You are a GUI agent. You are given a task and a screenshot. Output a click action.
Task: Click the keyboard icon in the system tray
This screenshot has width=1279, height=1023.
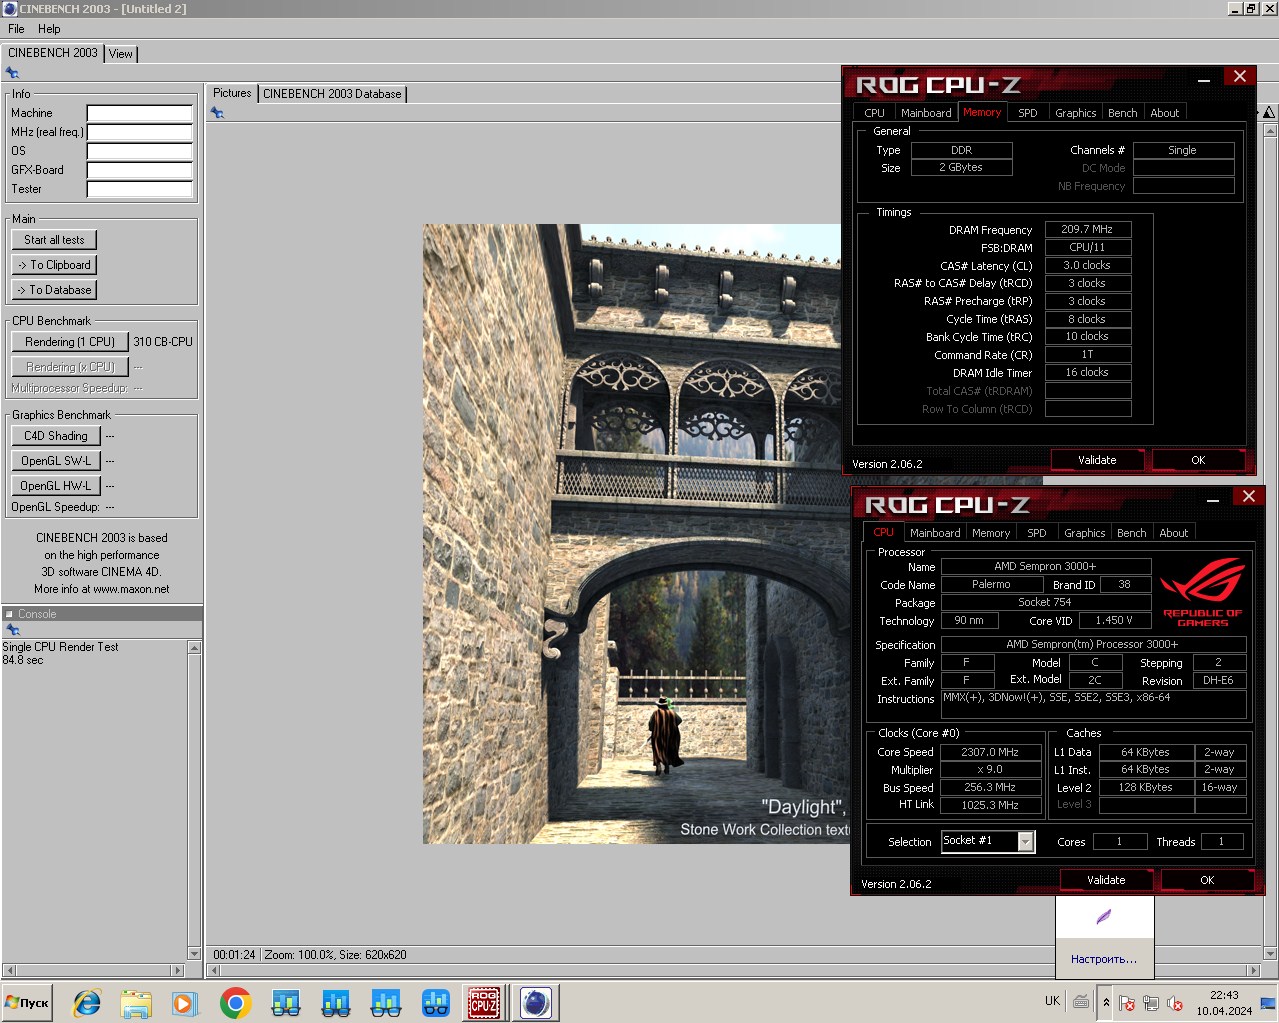click(1081, 1001)
